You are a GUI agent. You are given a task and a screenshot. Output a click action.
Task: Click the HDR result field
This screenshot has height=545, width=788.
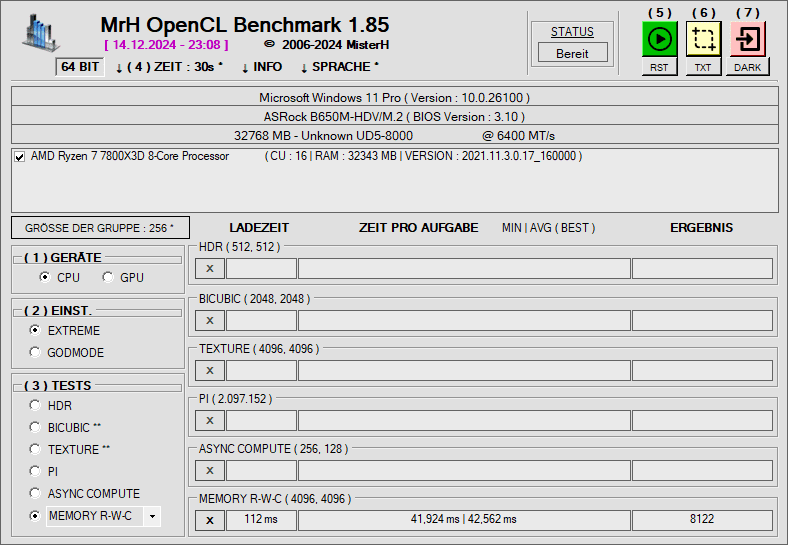click(702, 268)
